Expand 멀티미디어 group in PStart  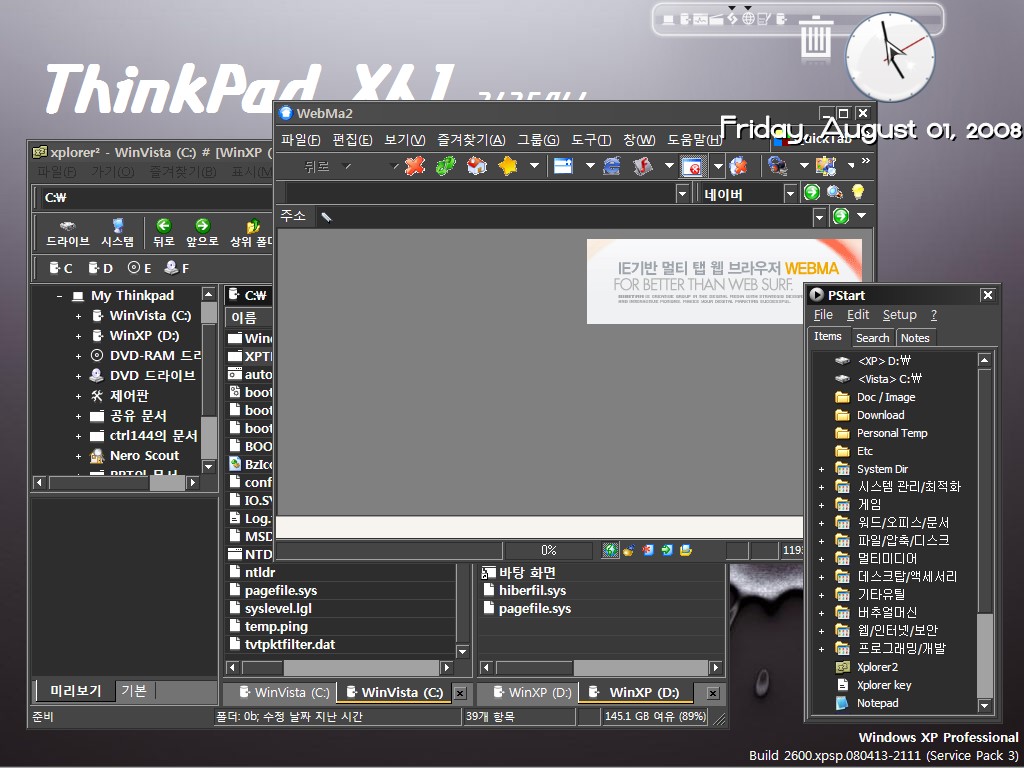pos(822,560)
